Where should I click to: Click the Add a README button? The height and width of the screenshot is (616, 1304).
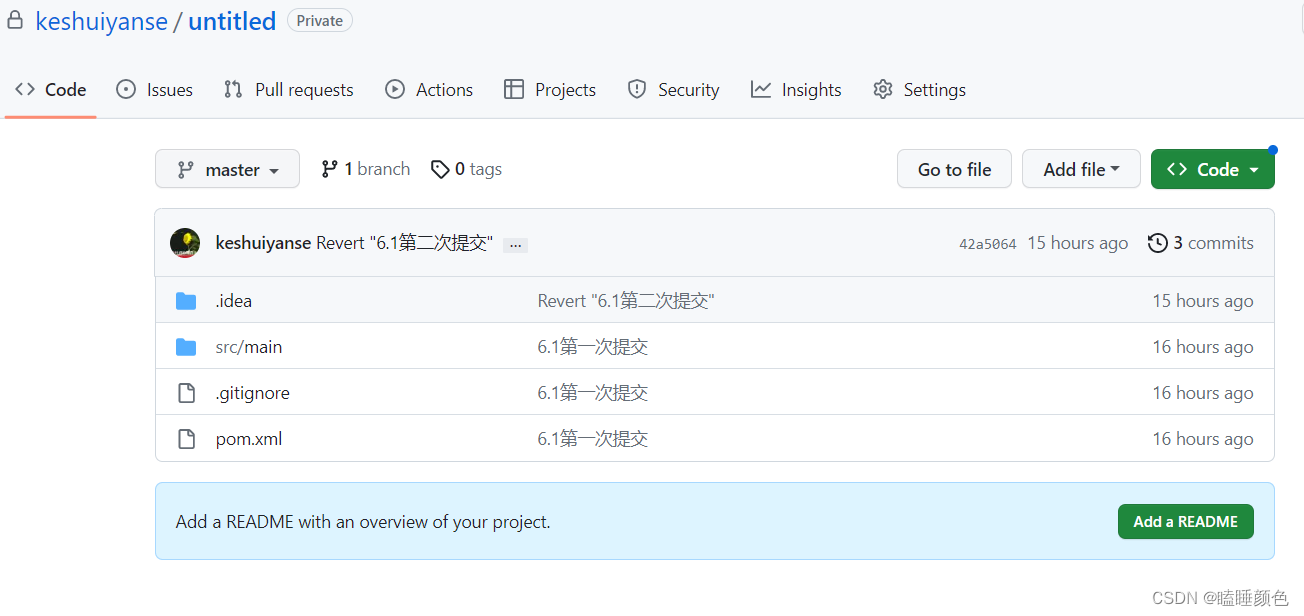coord(1186,522)
